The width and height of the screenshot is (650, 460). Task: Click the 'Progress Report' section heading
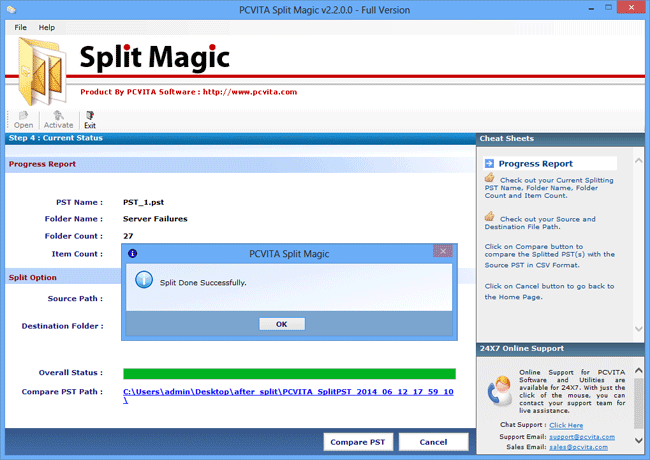[42, 164]
